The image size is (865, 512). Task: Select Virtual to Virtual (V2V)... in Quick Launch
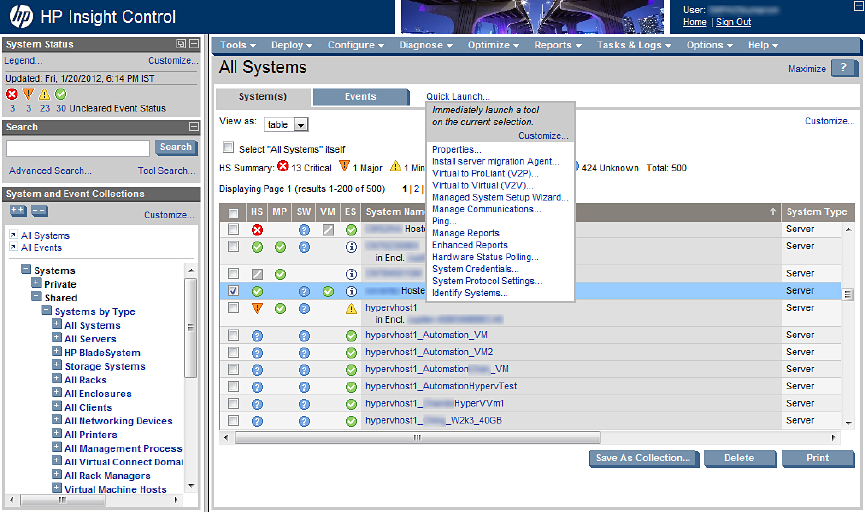pyautogui.click(x=483, y=185)
